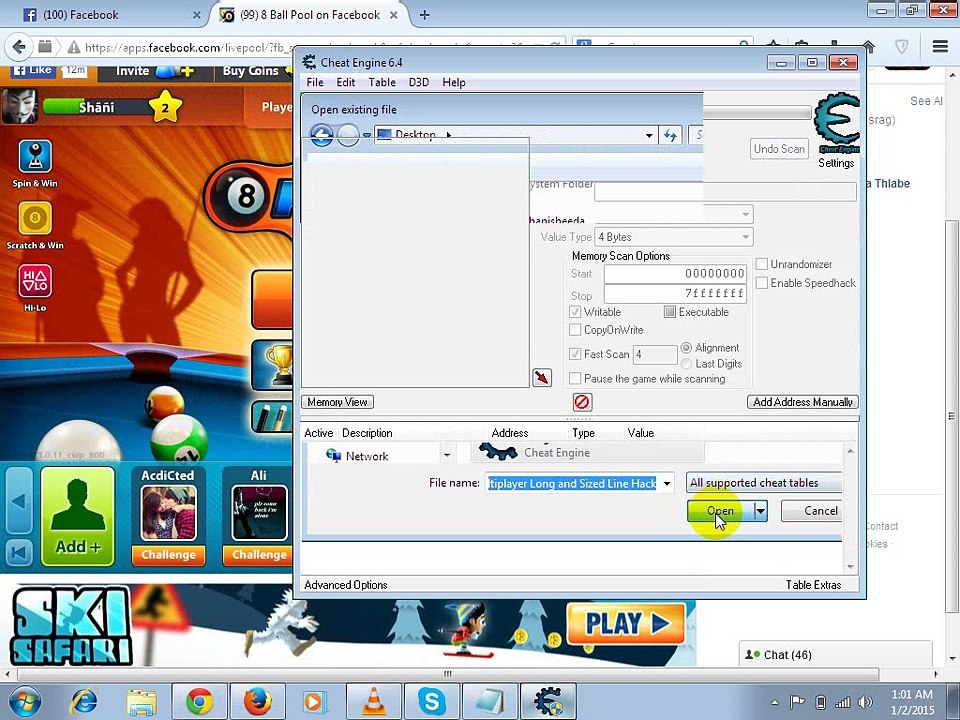Toggle Executable checkbox
The image size is (960, 720).
point(670,312)
